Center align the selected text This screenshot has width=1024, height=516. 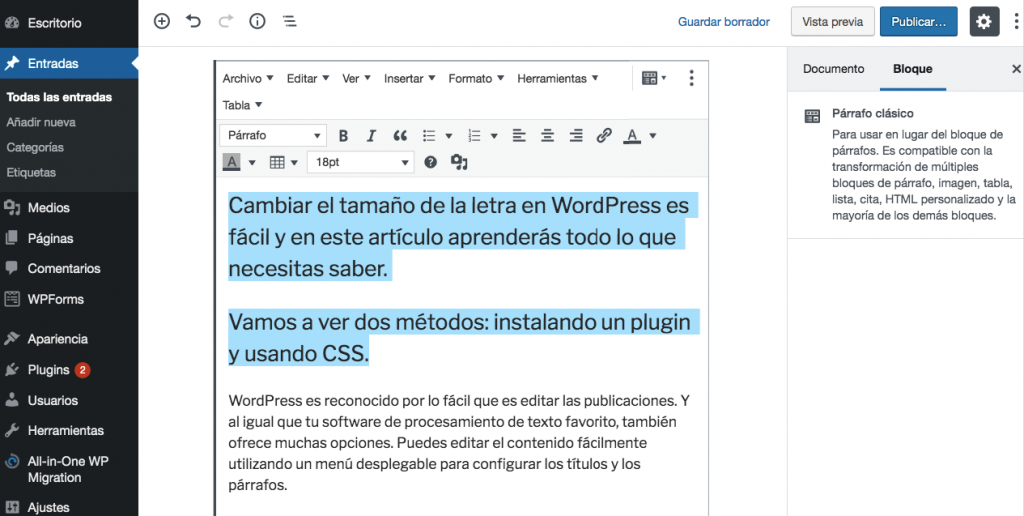(547, 136)
